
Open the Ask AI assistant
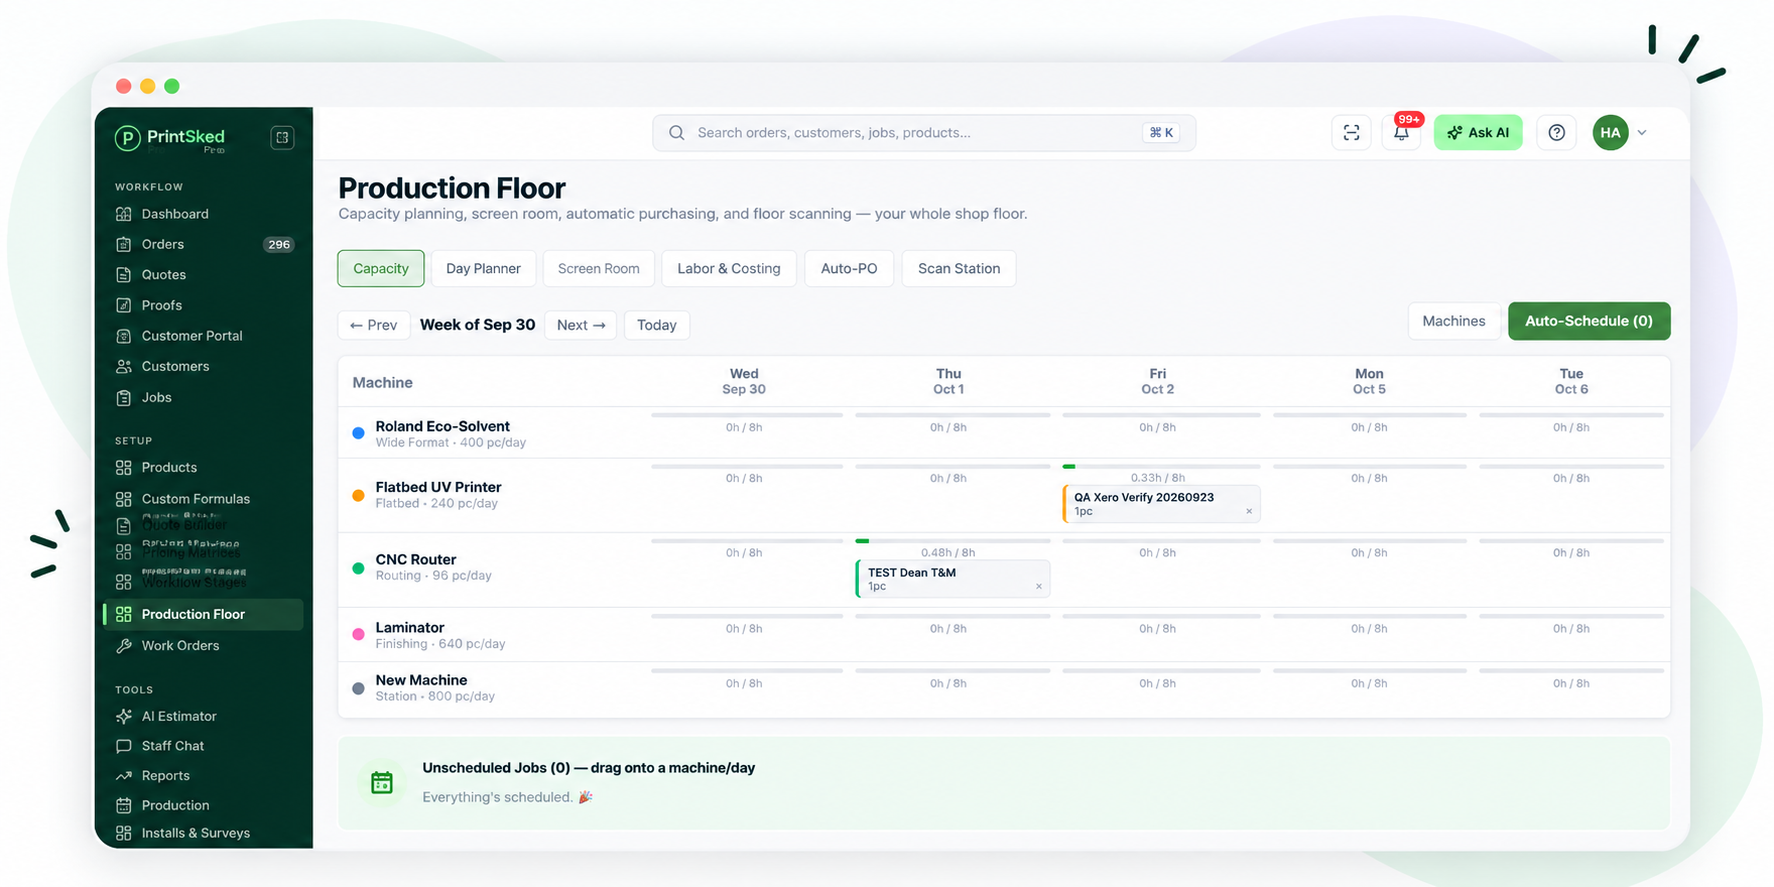pyautogui.click(x=1478, y=133)
